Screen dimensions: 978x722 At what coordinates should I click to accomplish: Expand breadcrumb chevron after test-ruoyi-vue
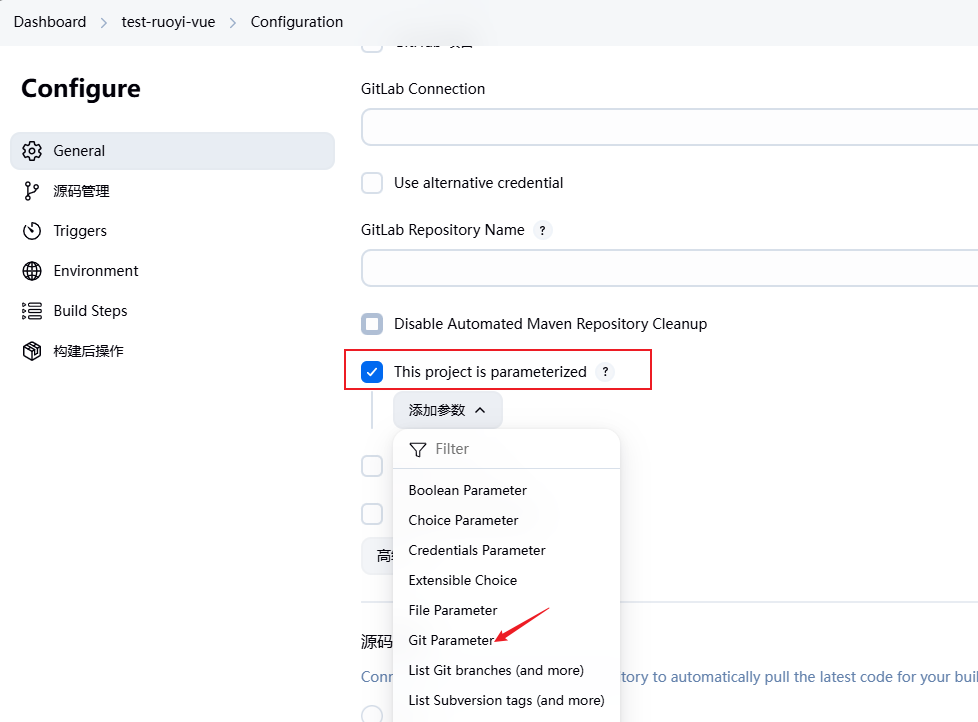tap(233, 22)
